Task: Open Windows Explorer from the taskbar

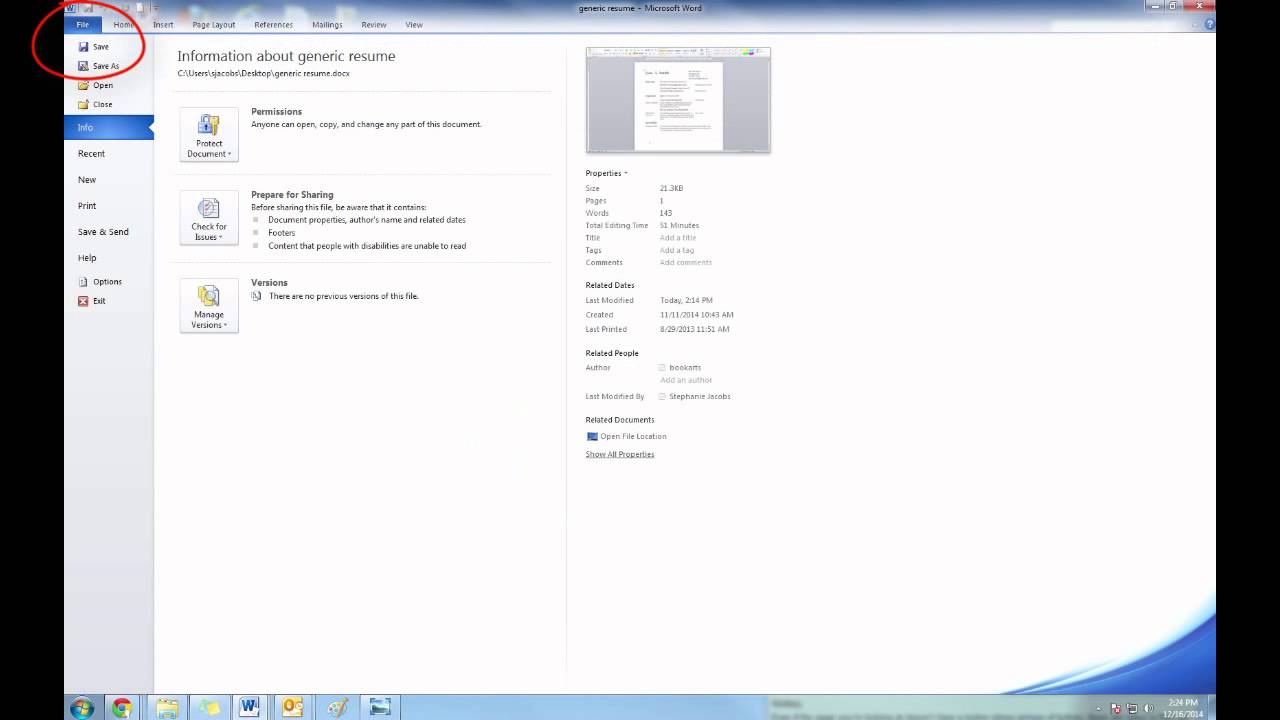Action: 166,708
